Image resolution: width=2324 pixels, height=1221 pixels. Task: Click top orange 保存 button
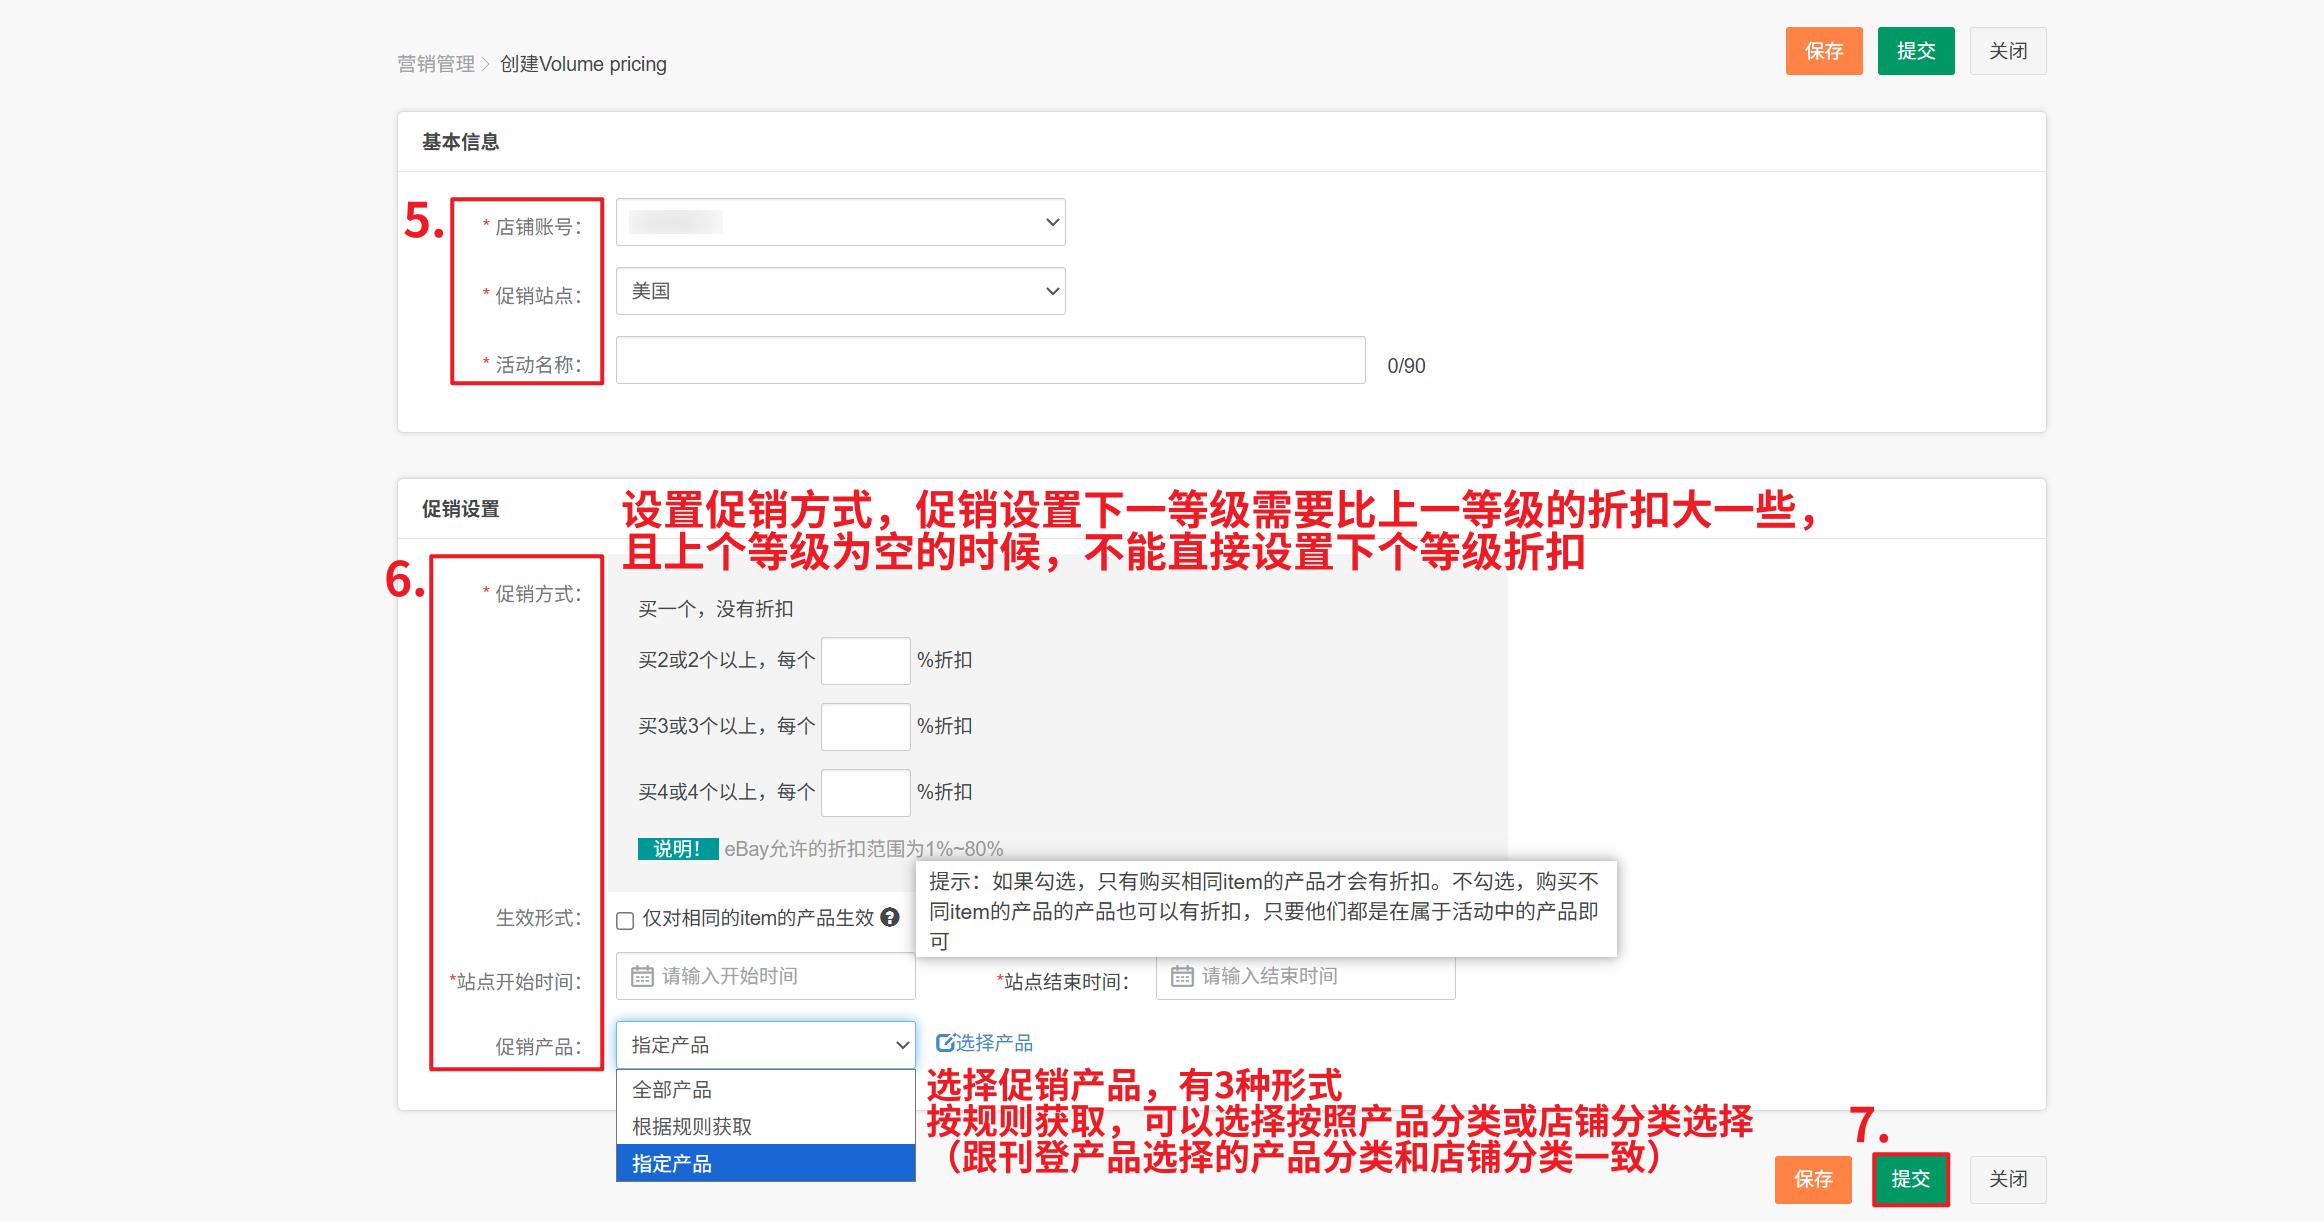coord(1823,51)
